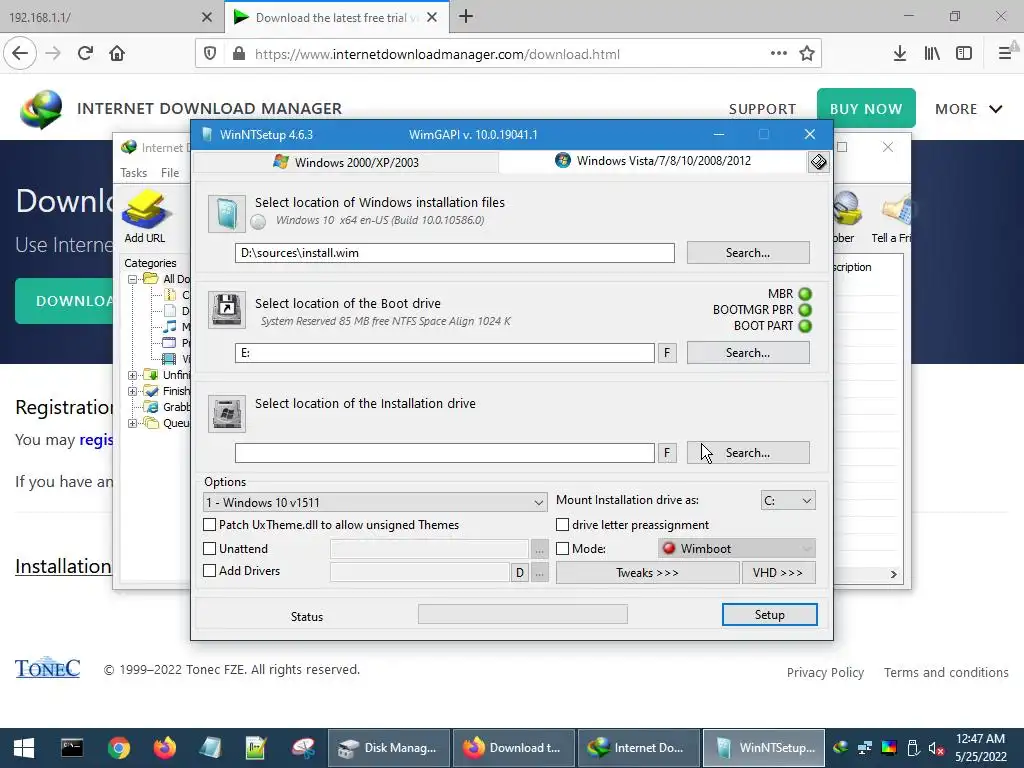Collapse the All Downloads tree node in IDM
The image size is (1024, 768).
pos(133,279)
